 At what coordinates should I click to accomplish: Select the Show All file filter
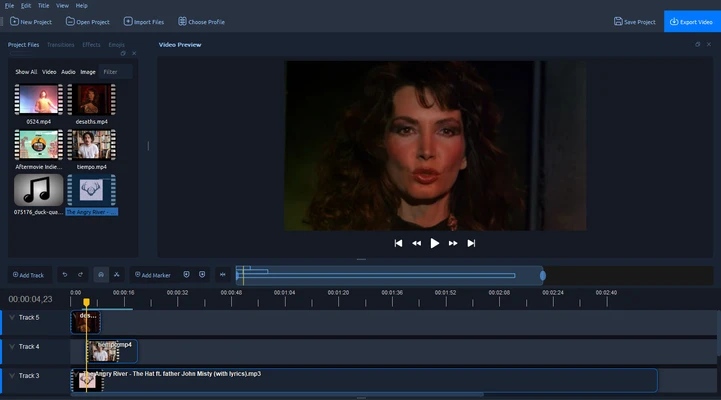tap(26, 72)
